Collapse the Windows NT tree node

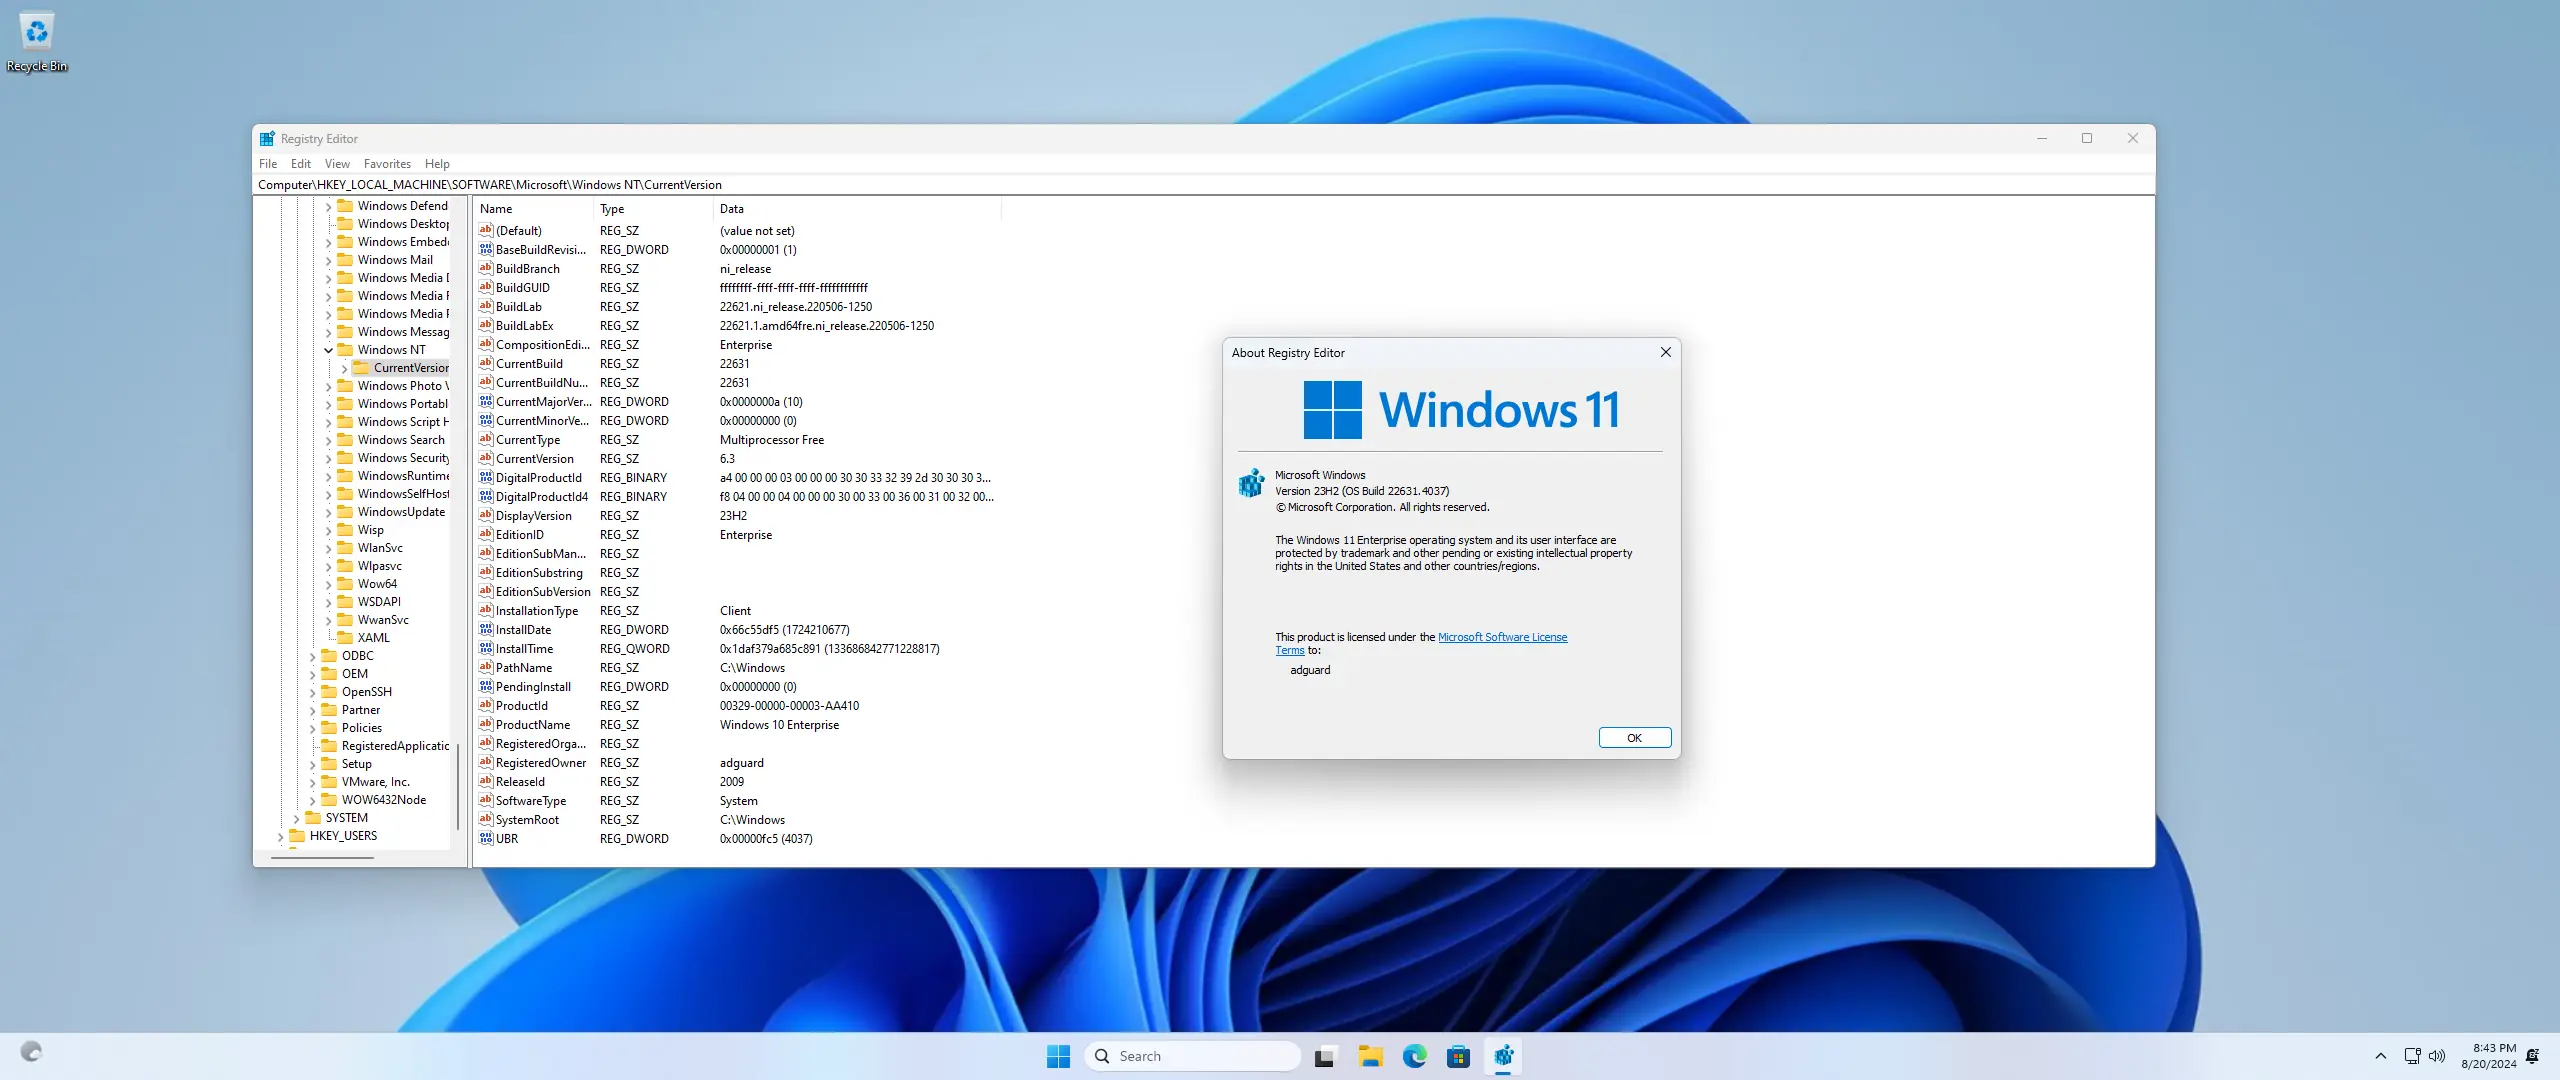click(328, 350)
